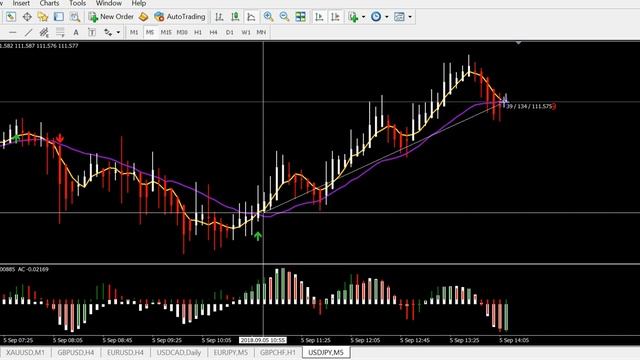Screen dimensions: 640x360
Task: Open MetaEditor yellow book icon
Action: point(143,17)
